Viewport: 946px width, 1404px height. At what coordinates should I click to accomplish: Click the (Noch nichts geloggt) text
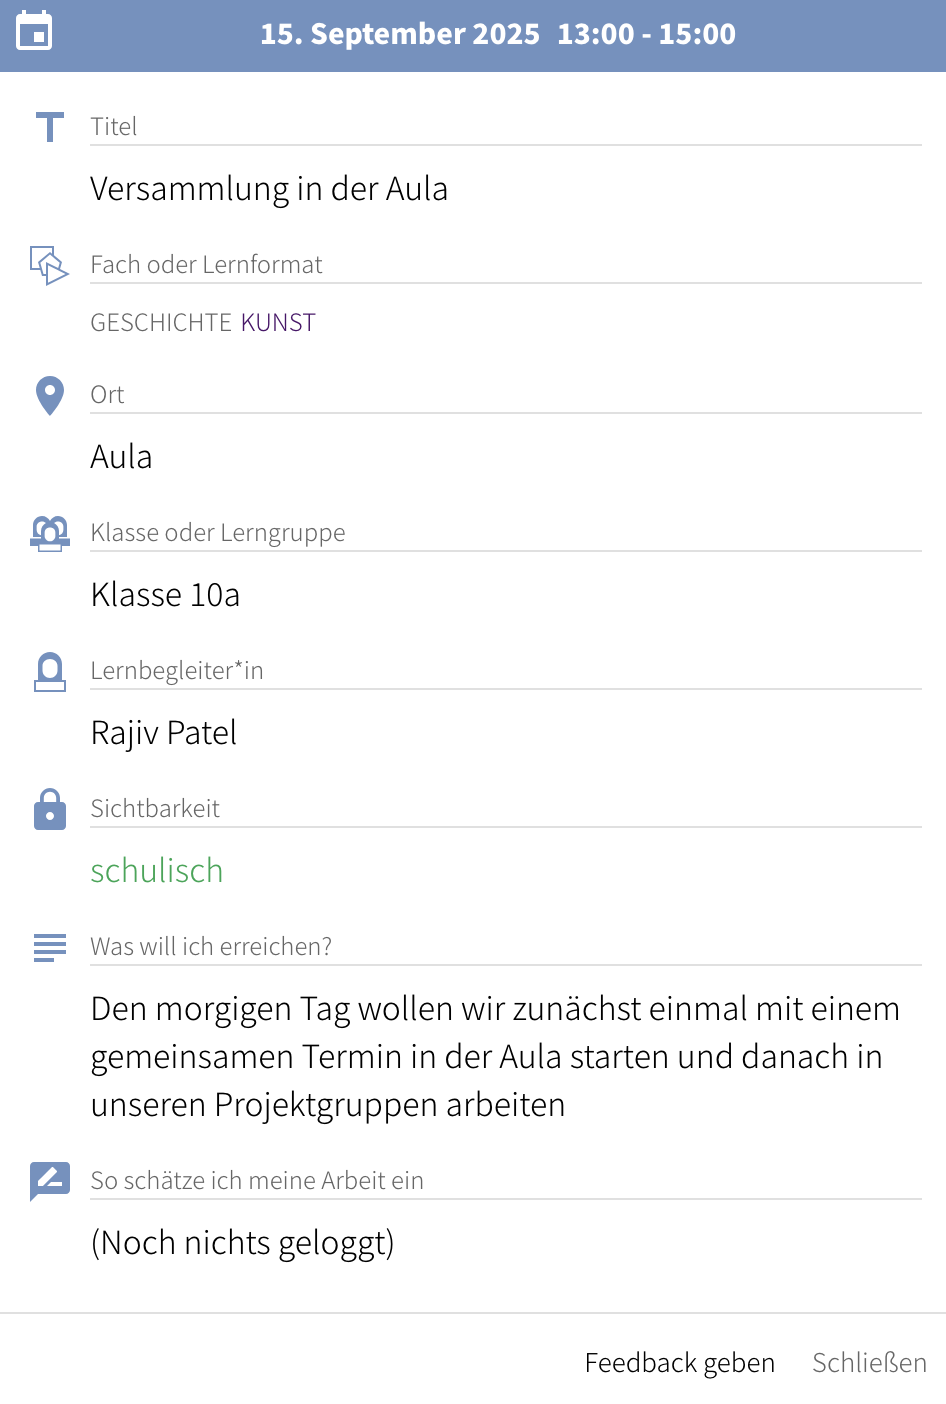point(242,1243)
